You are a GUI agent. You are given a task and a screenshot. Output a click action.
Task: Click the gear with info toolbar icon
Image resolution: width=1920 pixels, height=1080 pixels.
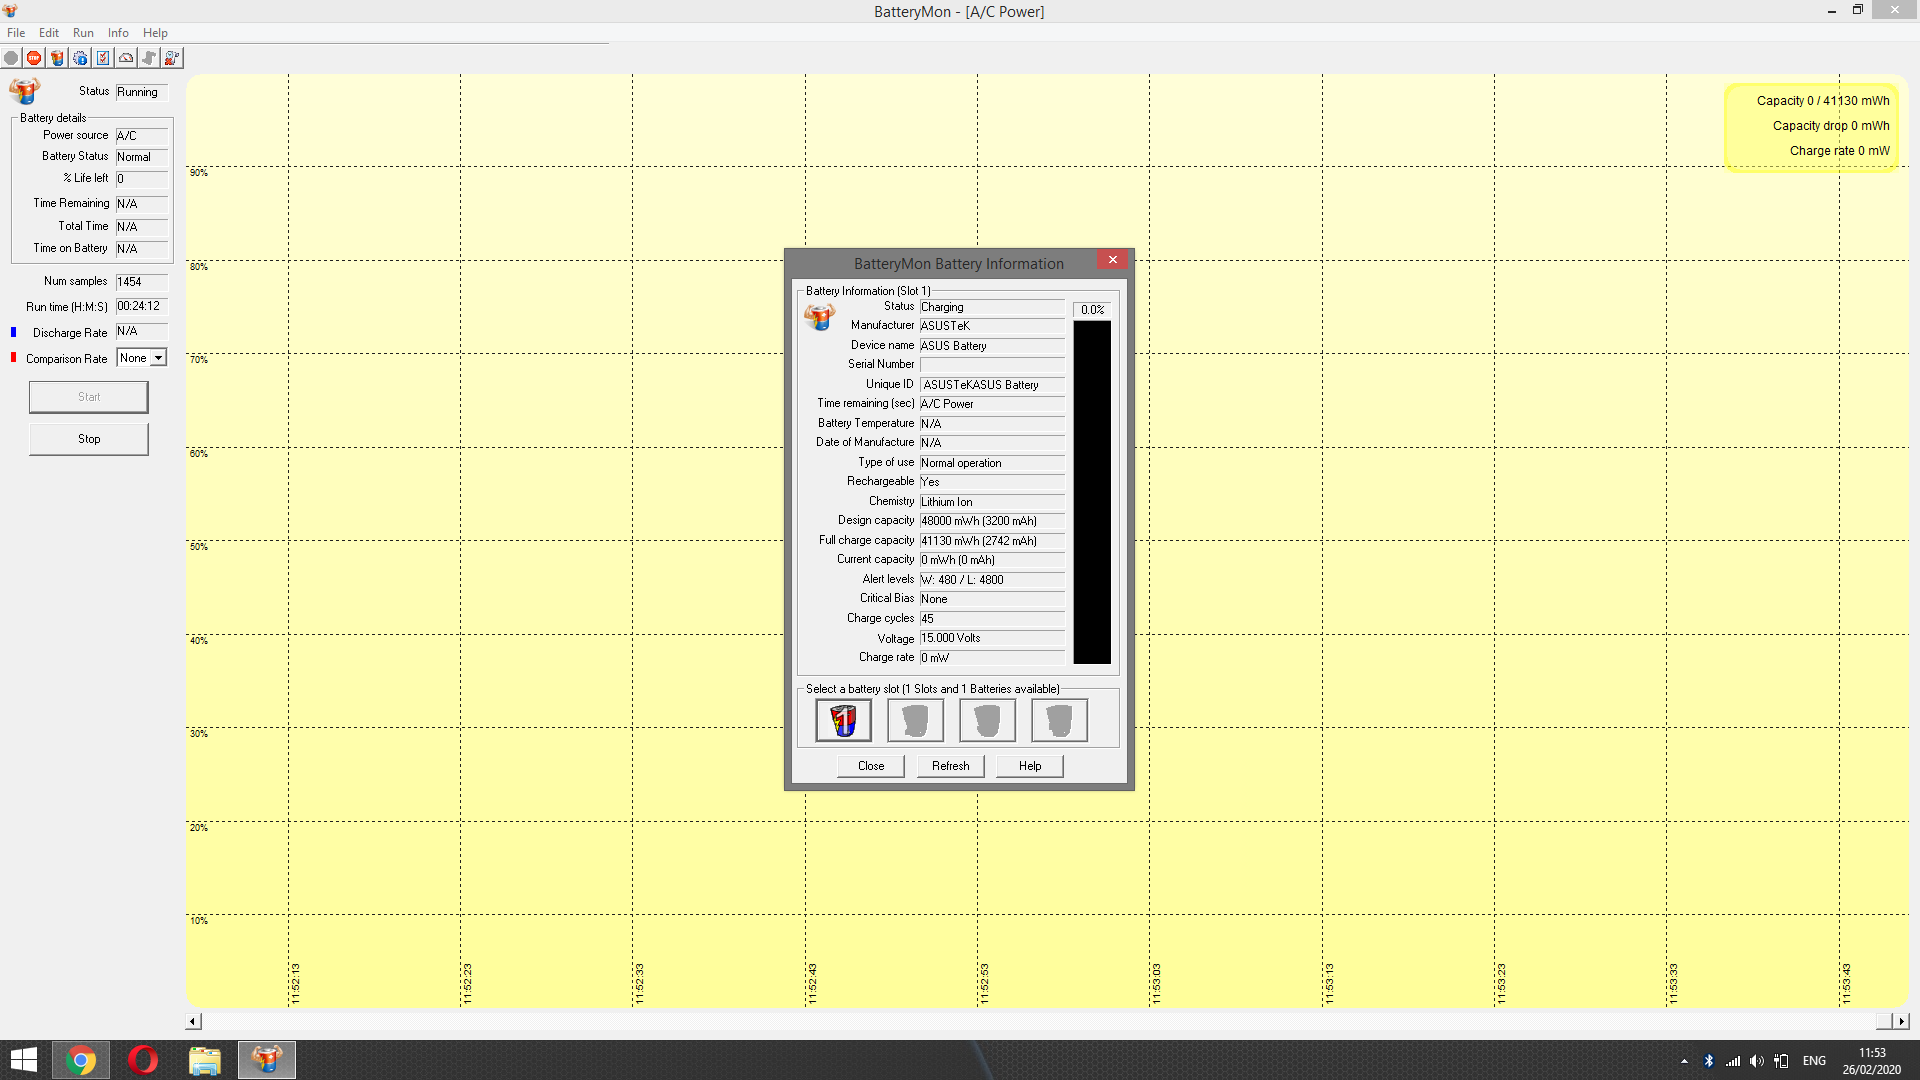pos(80,58)
